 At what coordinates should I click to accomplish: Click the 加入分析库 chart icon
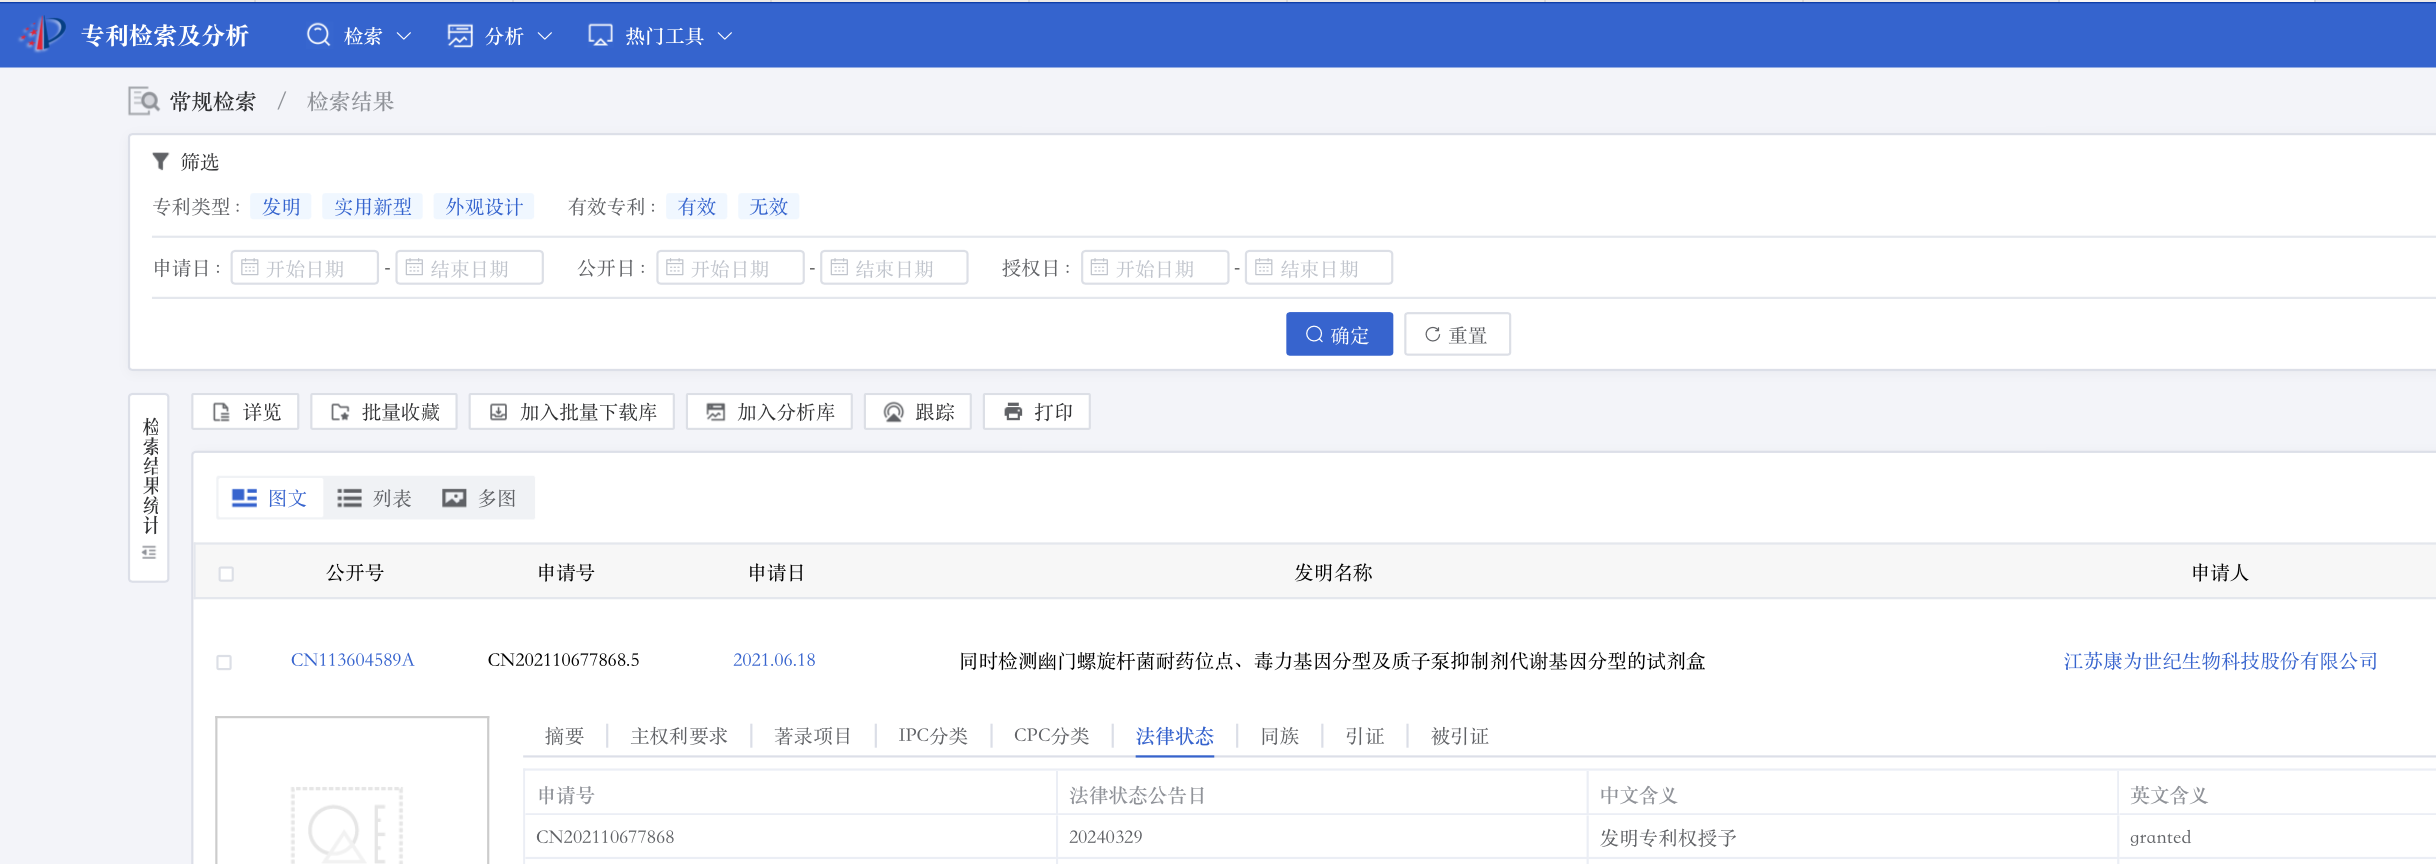click(x=716, y=412)
